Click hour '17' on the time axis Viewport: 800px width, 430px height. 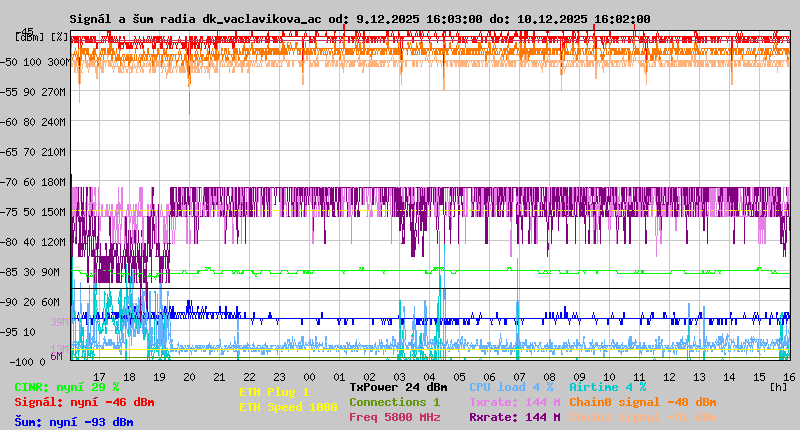click(99, 377)
